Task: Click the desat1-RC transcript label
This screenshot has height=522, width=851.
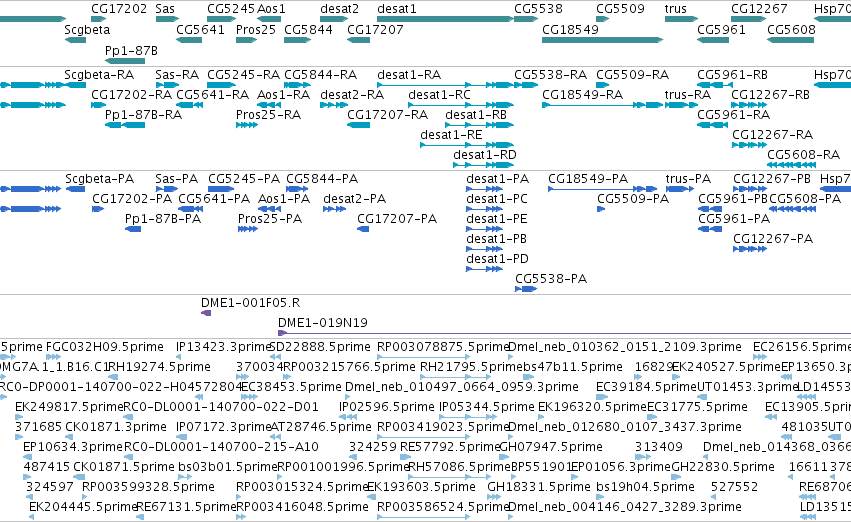Action: click(439, 94)
